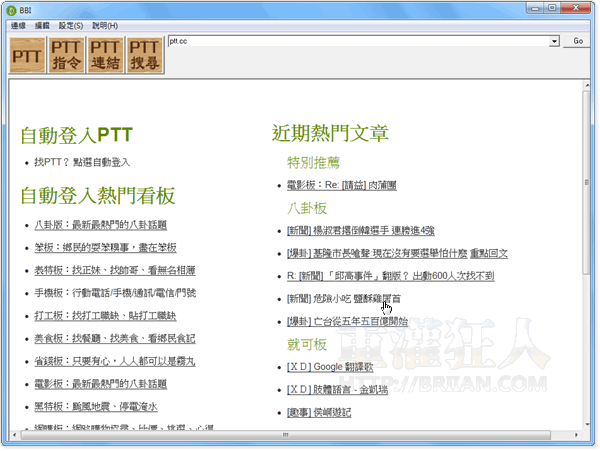Screen dimensions: 600x451
Task: Open the 笨板 board link
Action: pos(105,247)
